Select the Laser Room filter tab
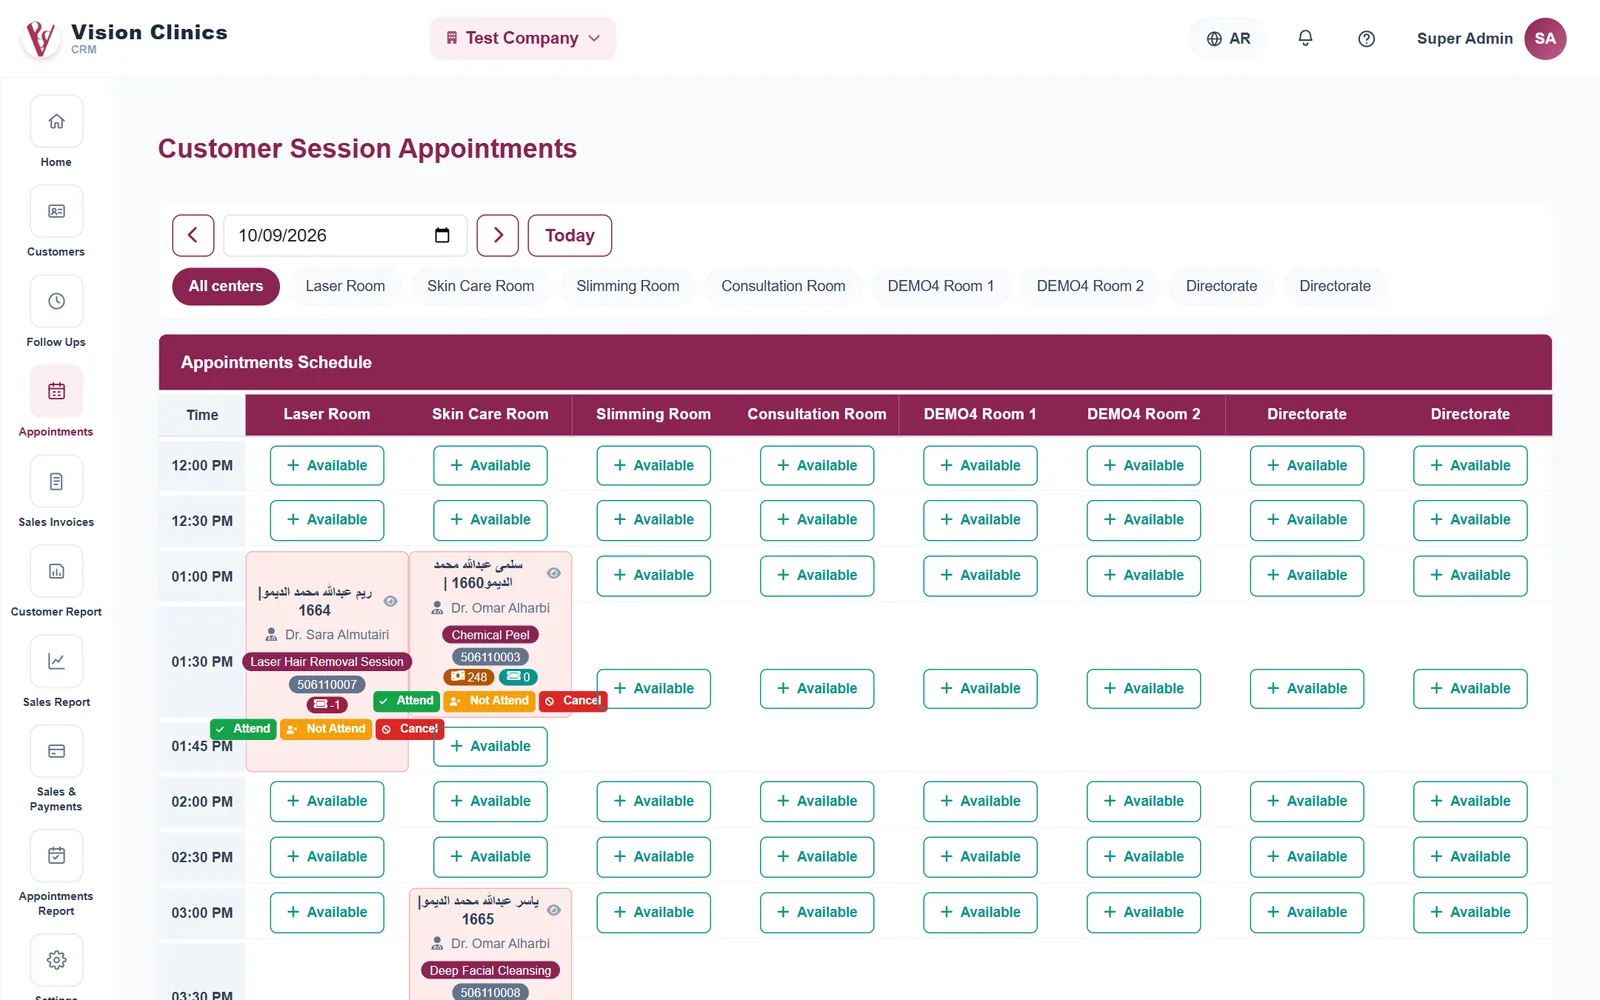 tap(345, 286)
